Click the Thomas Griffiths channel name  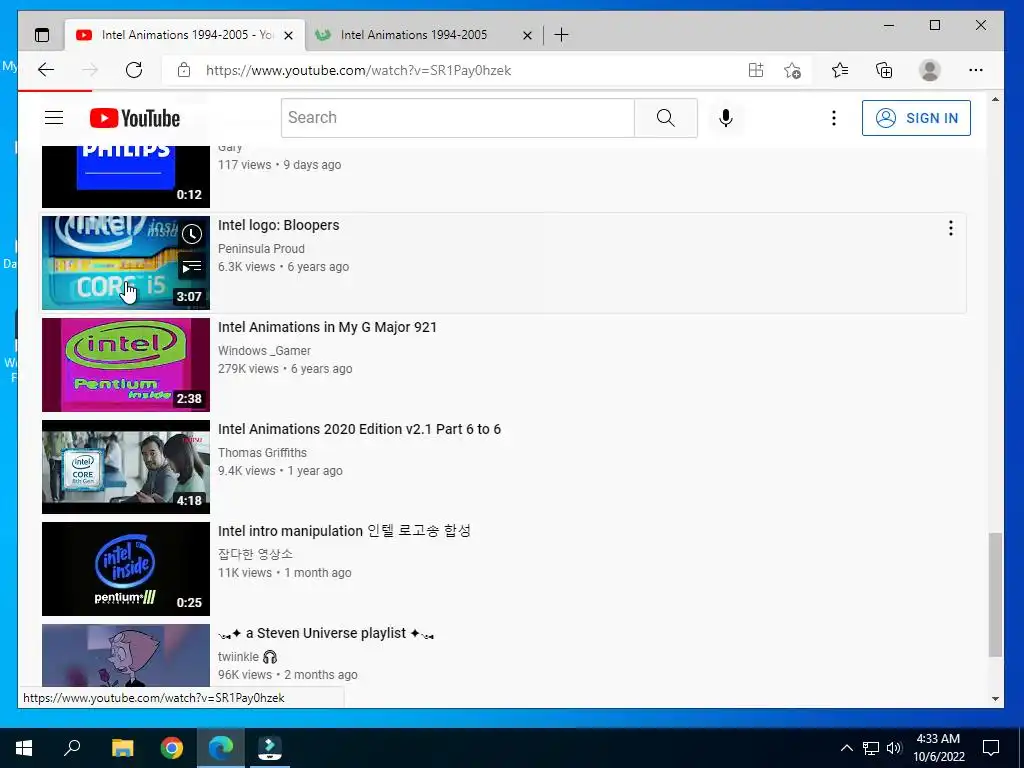tap(262, 453)
